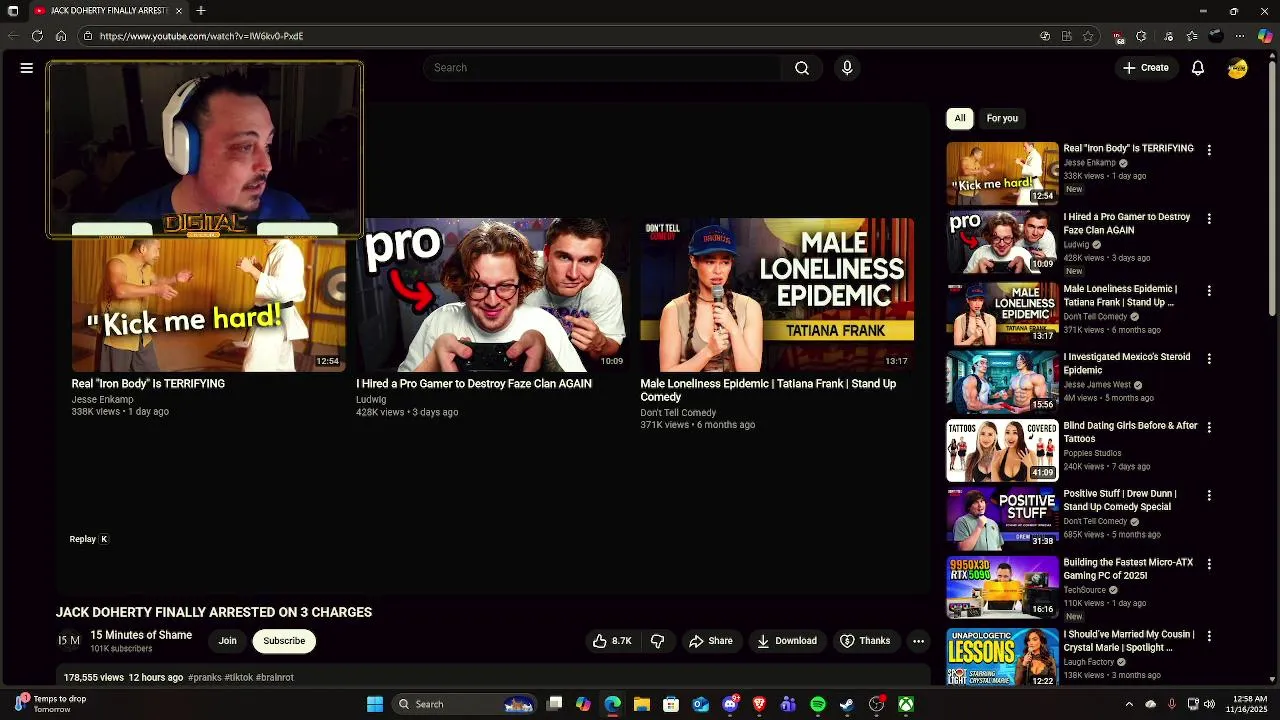Open the Kick me hard endscreen thumbnail
1280x720 pixels.
pos(208,304)
